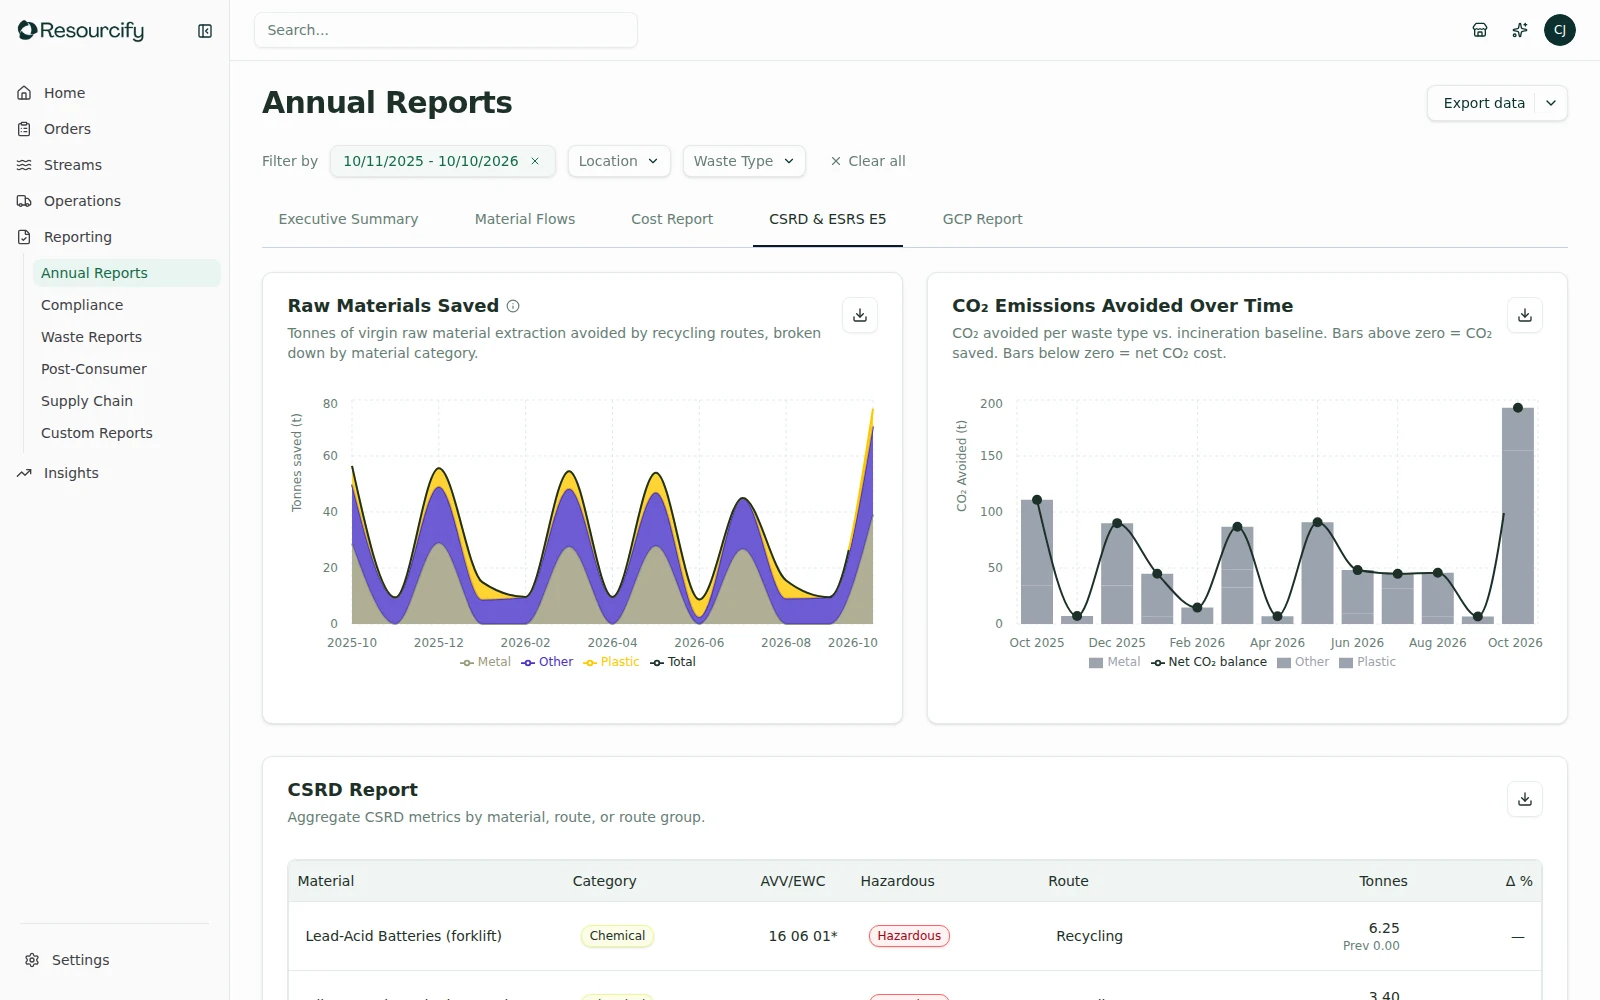Open the store icon in header
Screen dimensions: 1600x1000
coord(1480,30)
